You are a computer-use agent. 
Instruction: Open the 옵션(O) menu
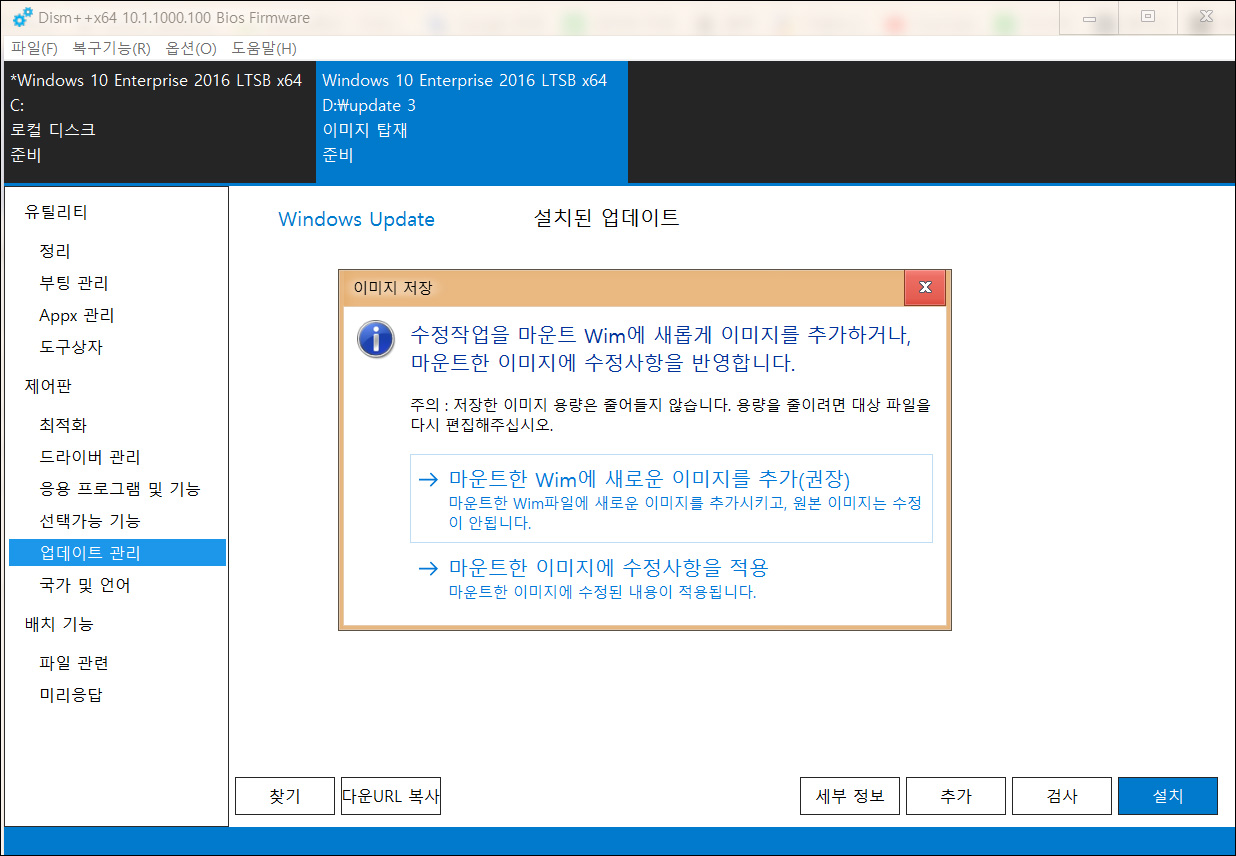click(x=191, y=48)
